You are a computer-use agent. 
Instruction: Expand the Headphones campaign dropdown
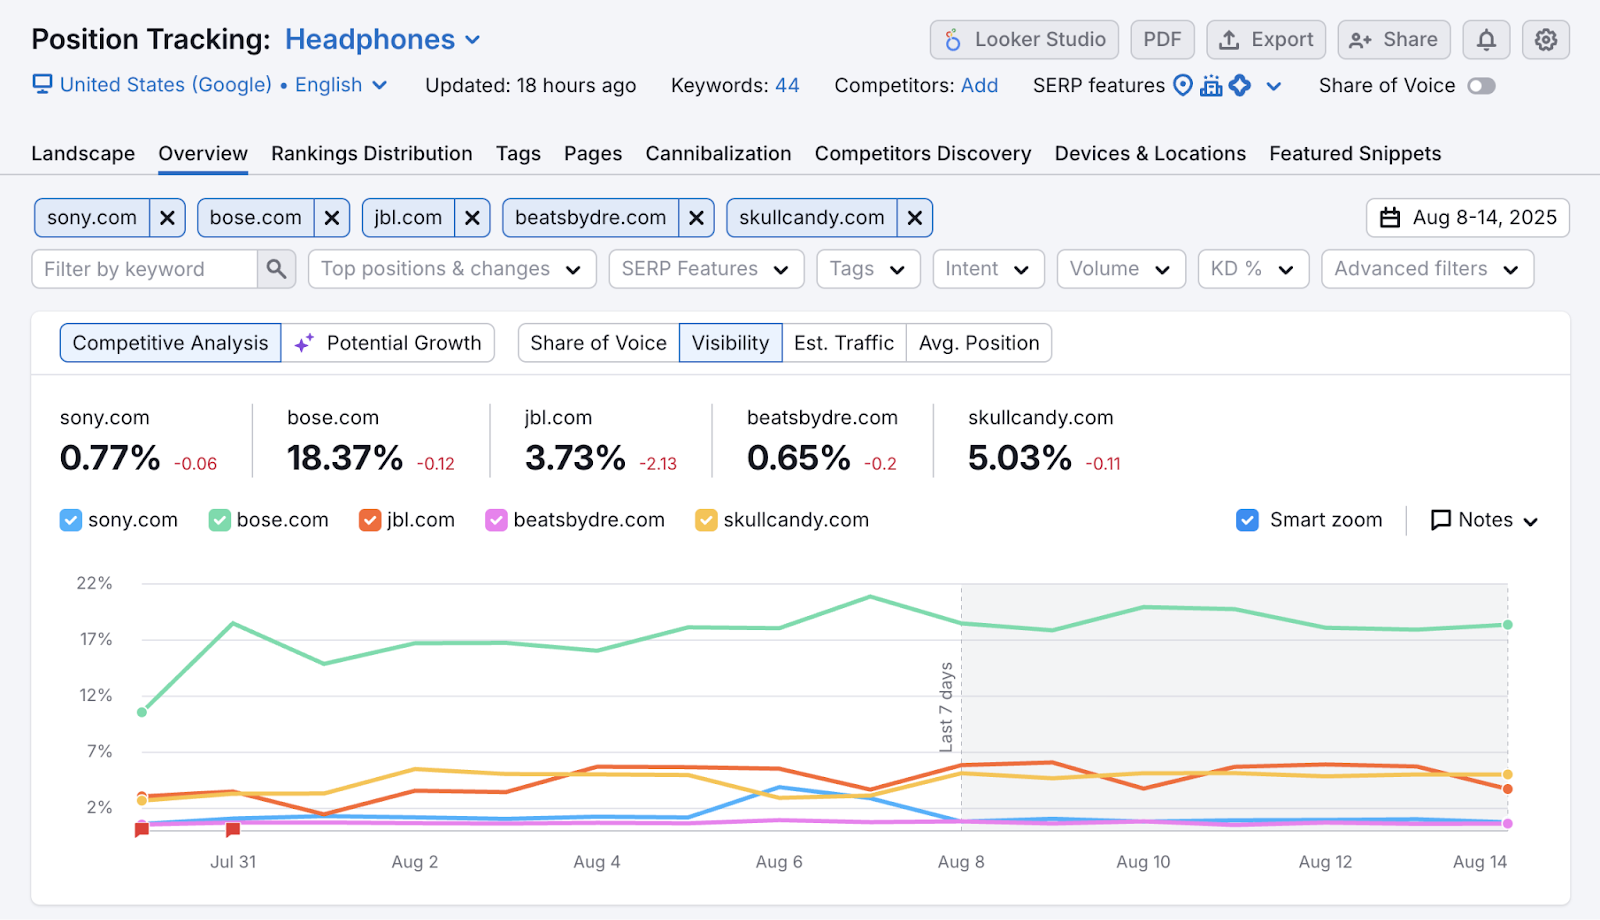(x=471, y=39)
